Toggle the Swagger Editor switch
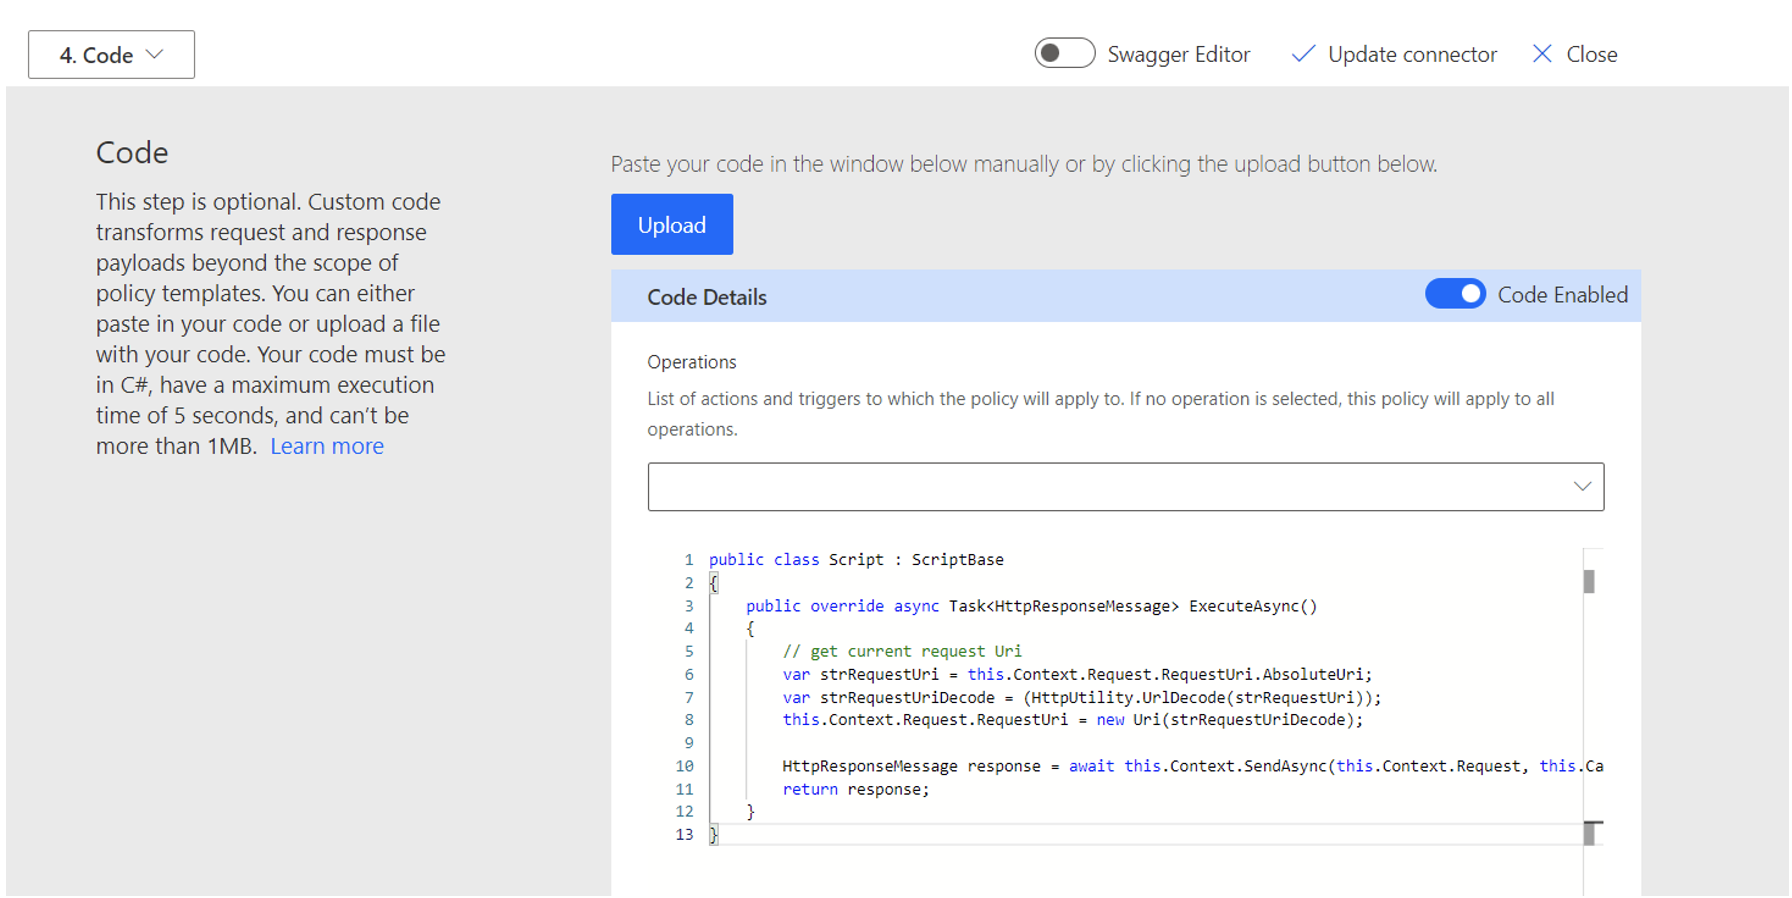Screen dimensions: 1792x898 [1064, 53]
